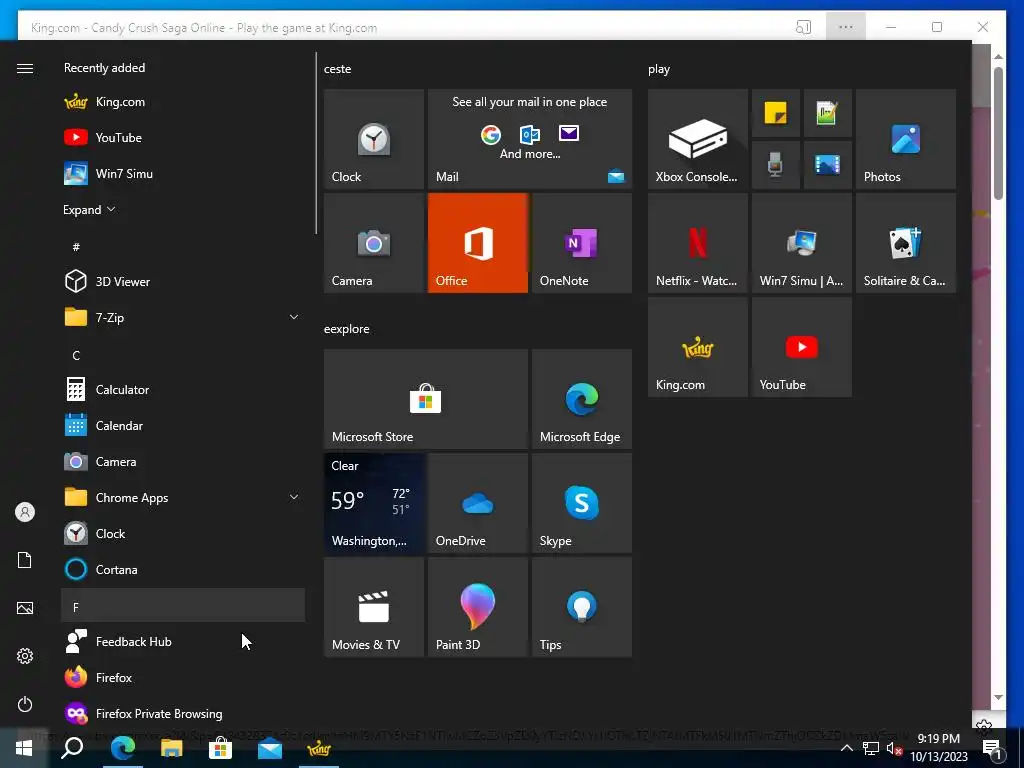Launch the Paint 3D tile
The height and width of the screenshot is (768, 1024).
click(x=477, y=607)
